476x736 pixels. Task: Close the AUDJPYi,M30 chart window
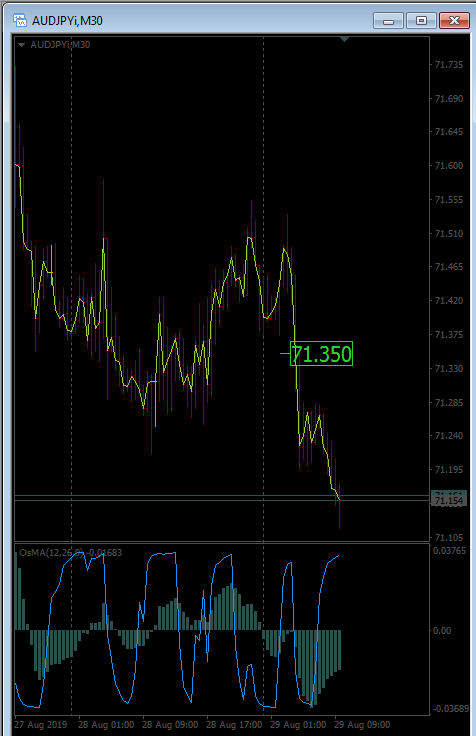(x=454, y=21)
